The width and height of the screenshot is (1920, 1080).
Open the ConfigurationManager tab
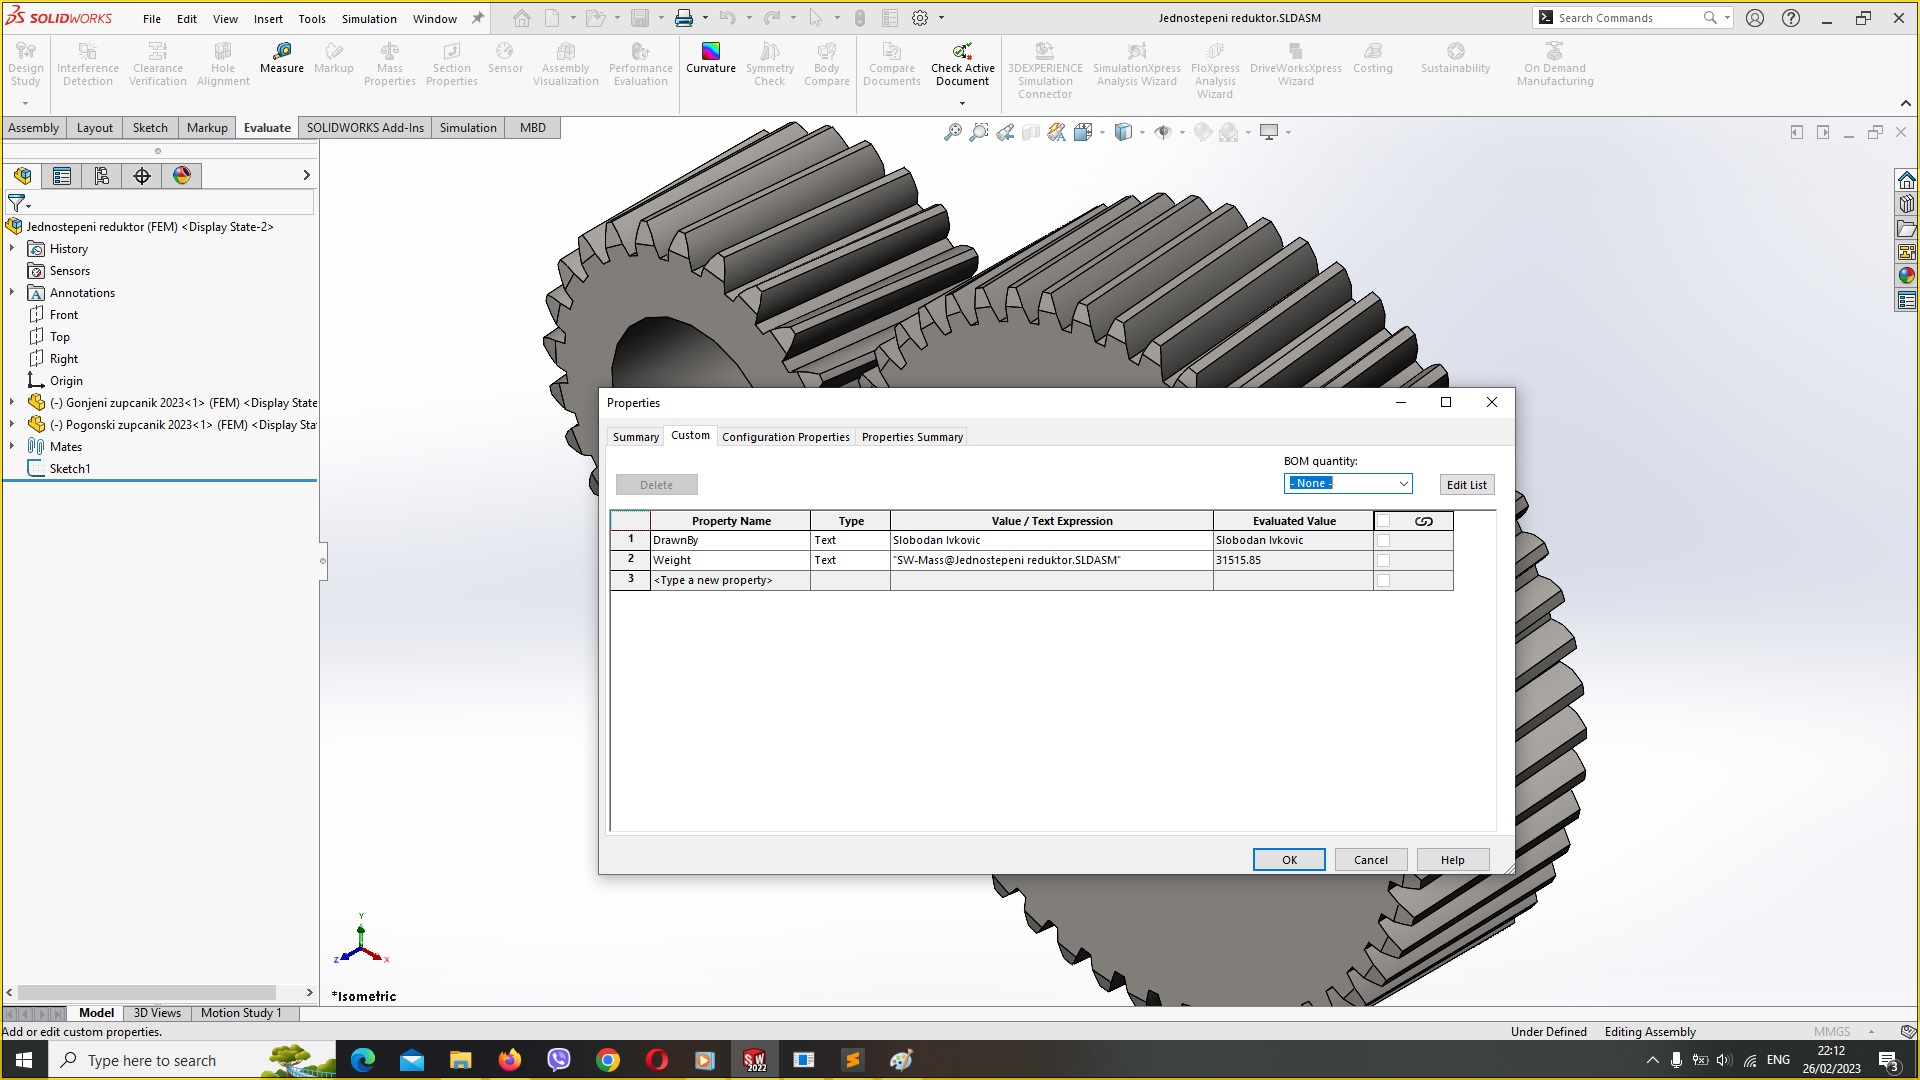(x=102, y=176)
